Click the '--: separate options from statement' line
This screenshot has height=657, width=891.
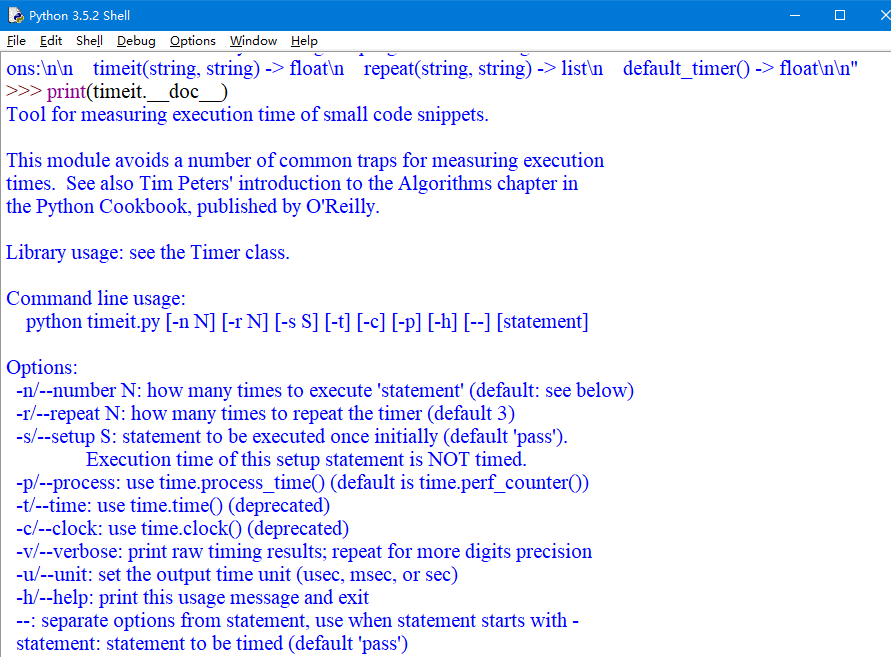[297, 620]
